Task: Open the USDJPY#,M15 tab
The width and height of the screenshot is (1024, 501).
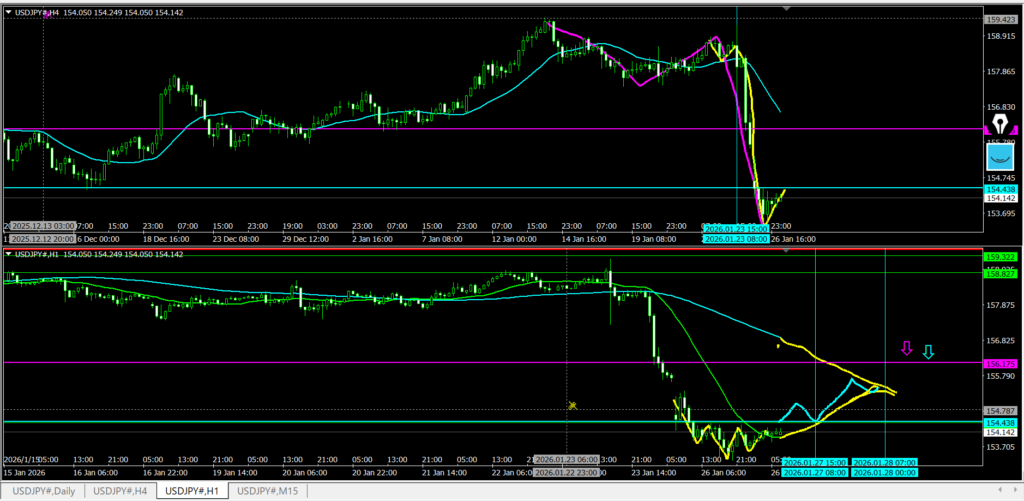Action: coord(269,491)
